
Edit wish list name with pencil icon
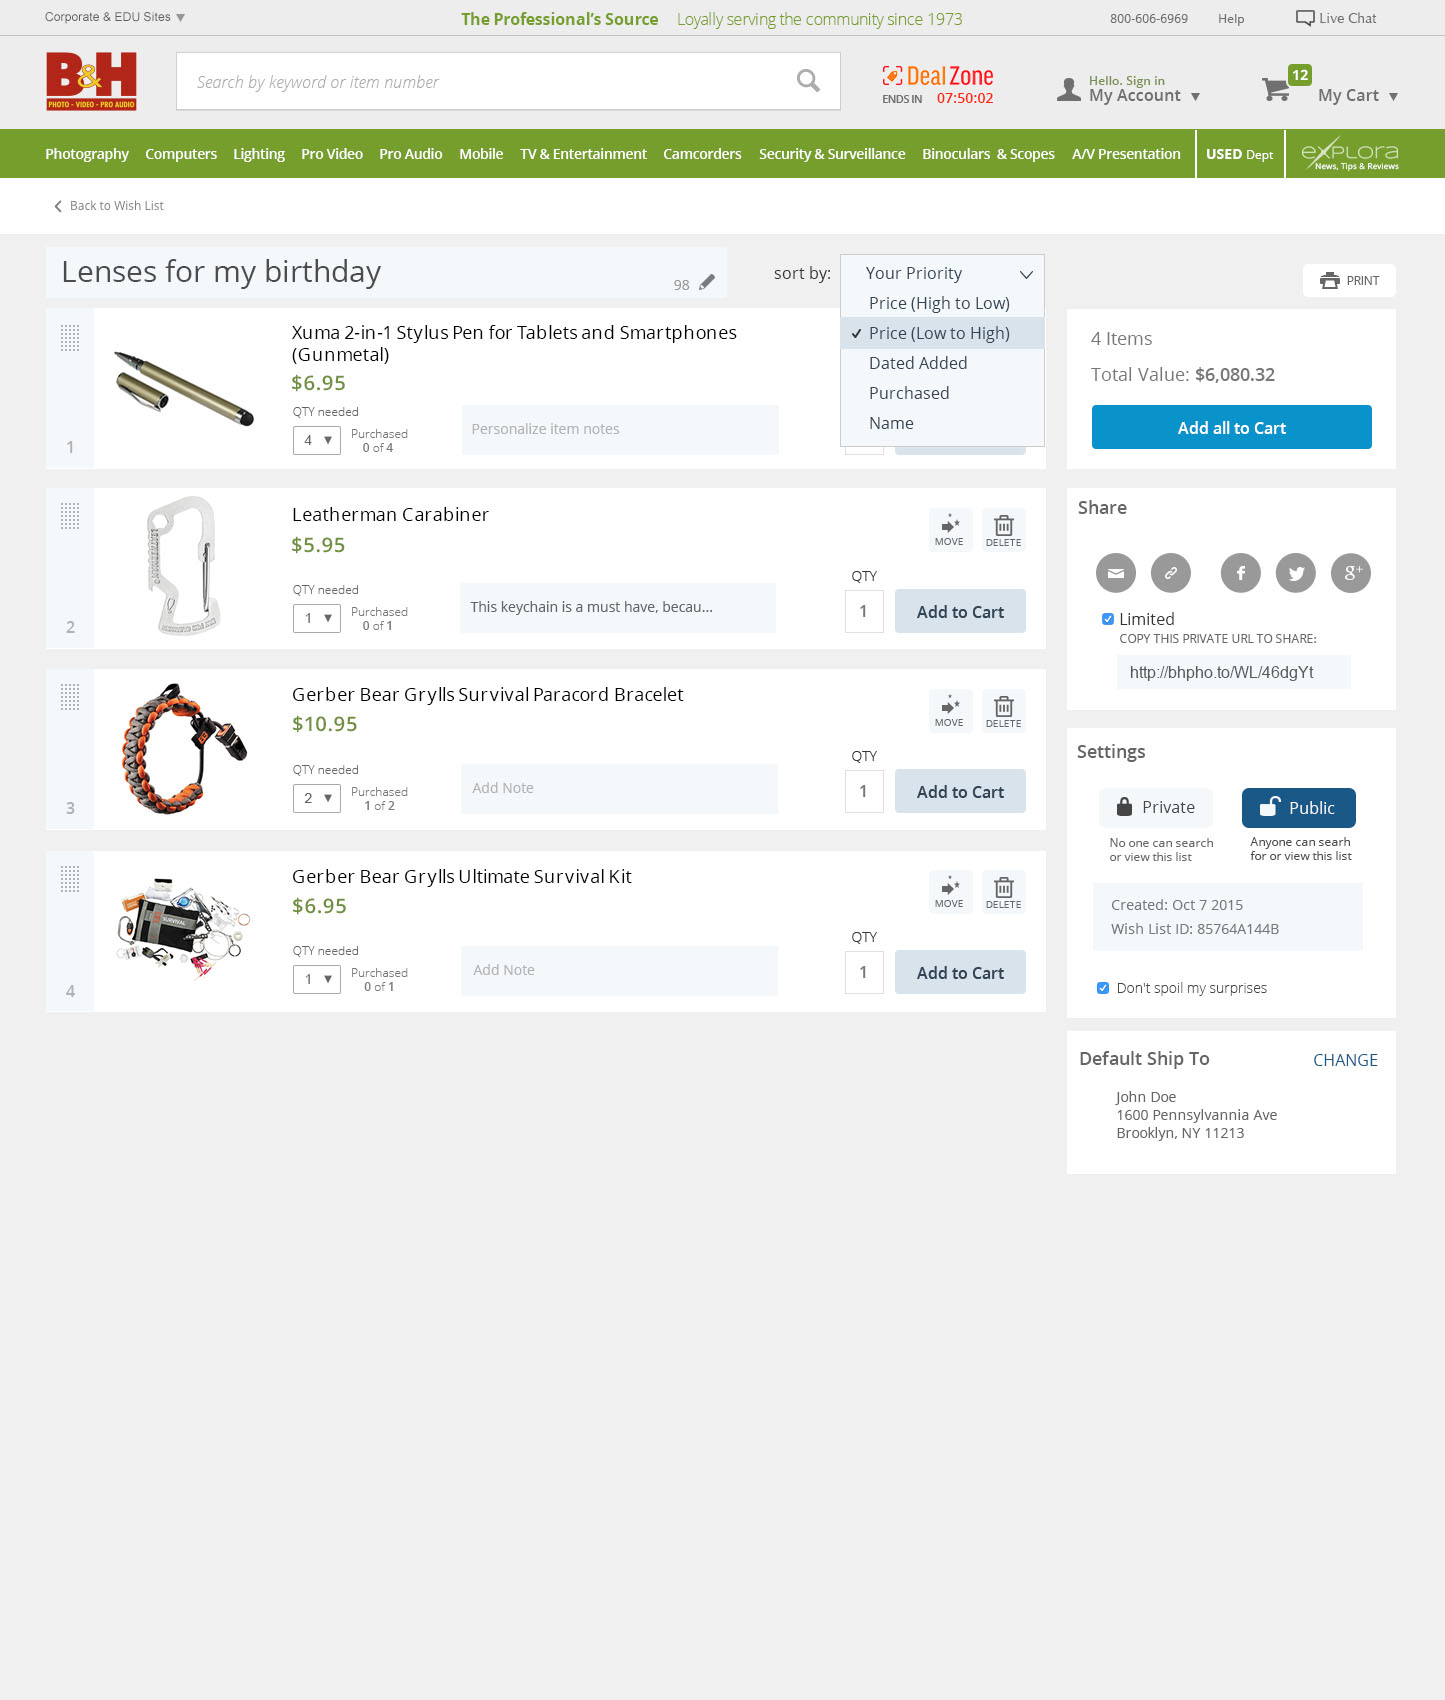(707, 283)
